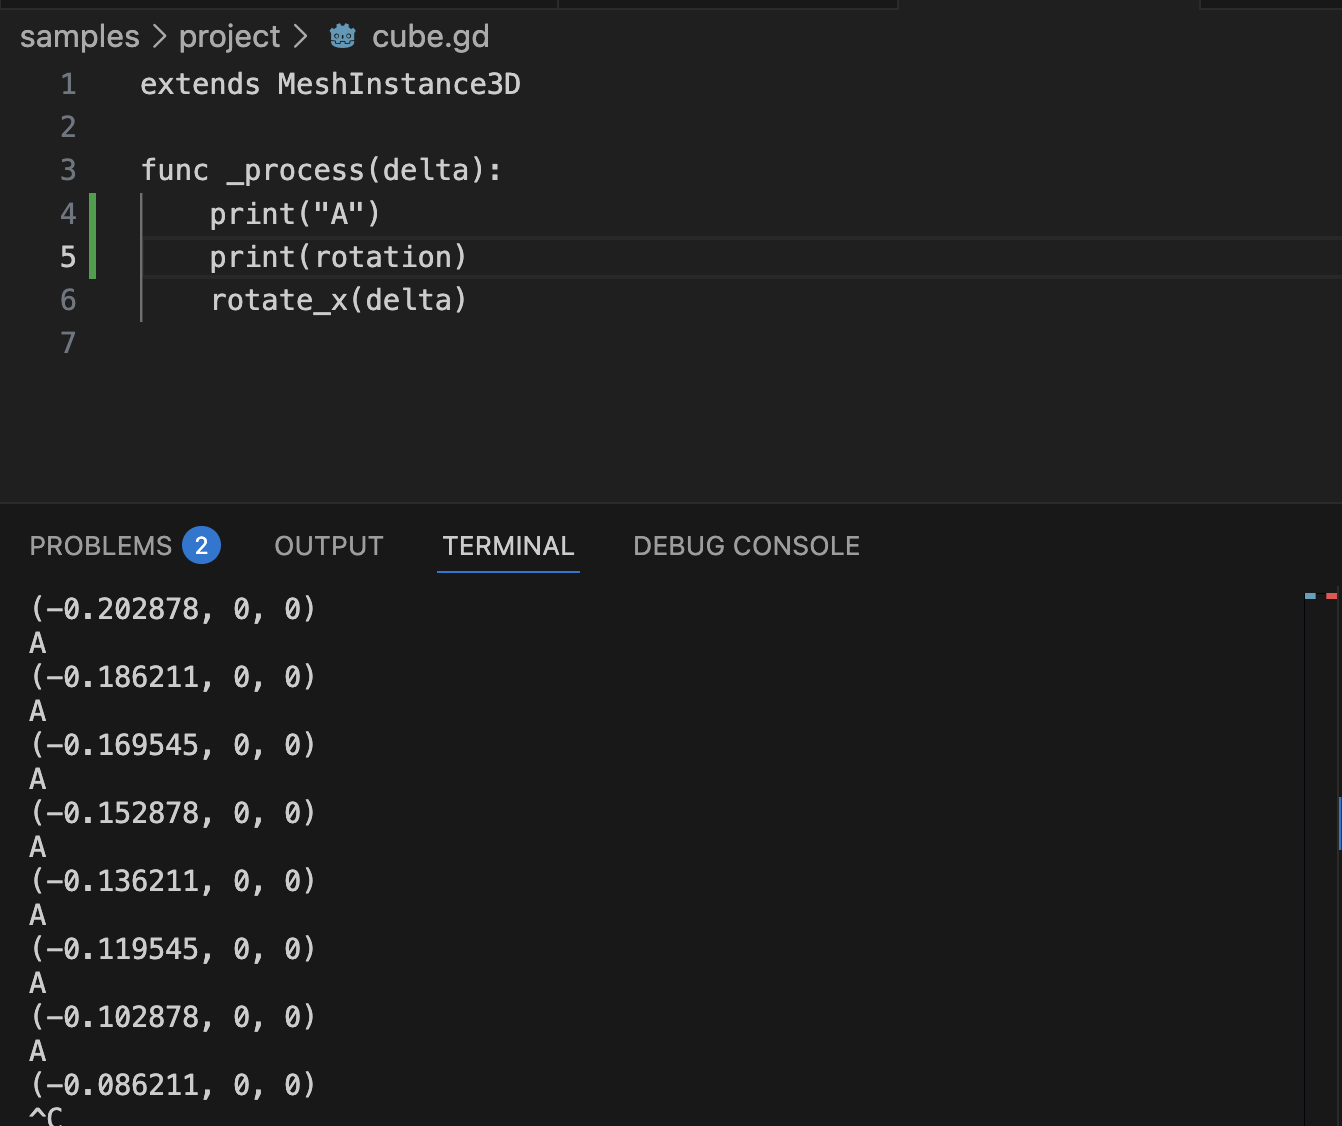Place cursor on extends MeshInstance3D
This screenshot has width=1342, height=1126.
(330, 84)
